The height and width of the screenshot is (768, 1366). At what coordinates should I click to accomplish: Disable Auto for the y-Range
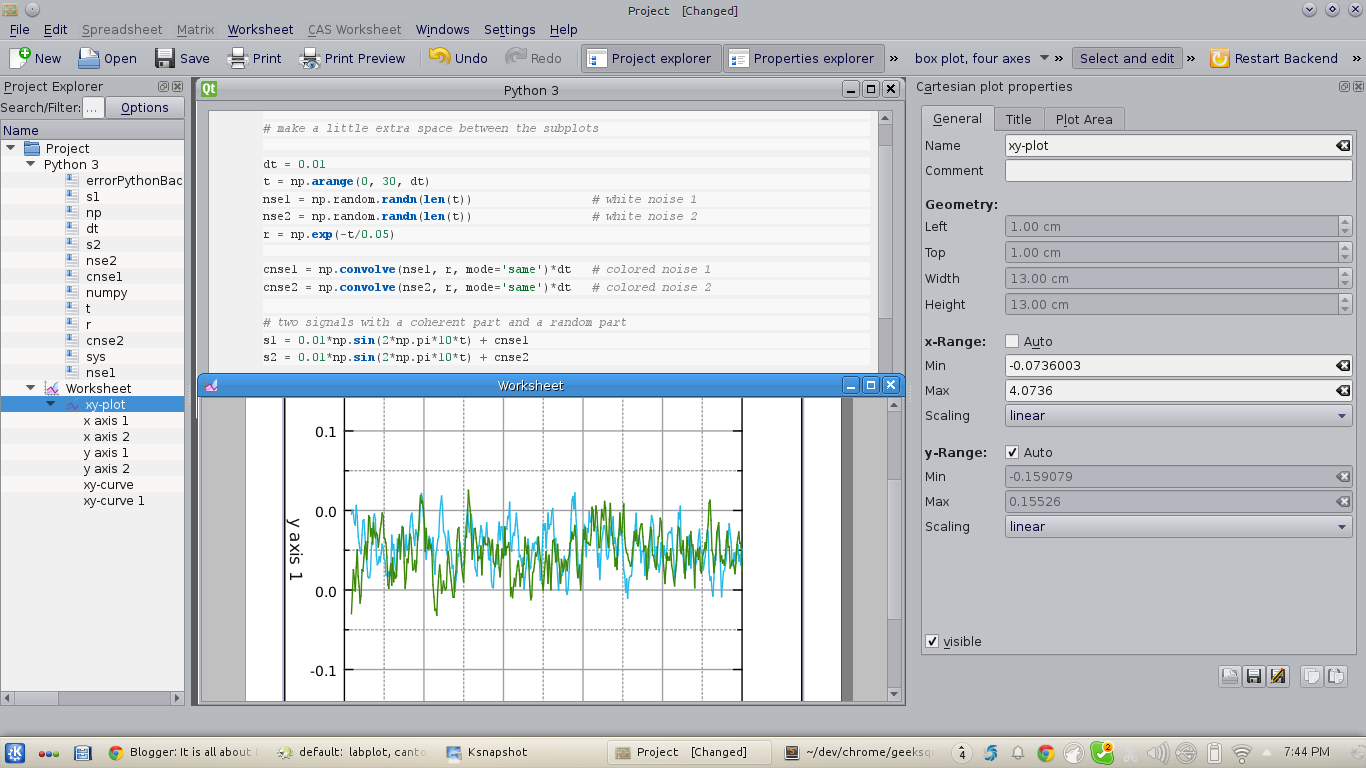coord(1012,452)
